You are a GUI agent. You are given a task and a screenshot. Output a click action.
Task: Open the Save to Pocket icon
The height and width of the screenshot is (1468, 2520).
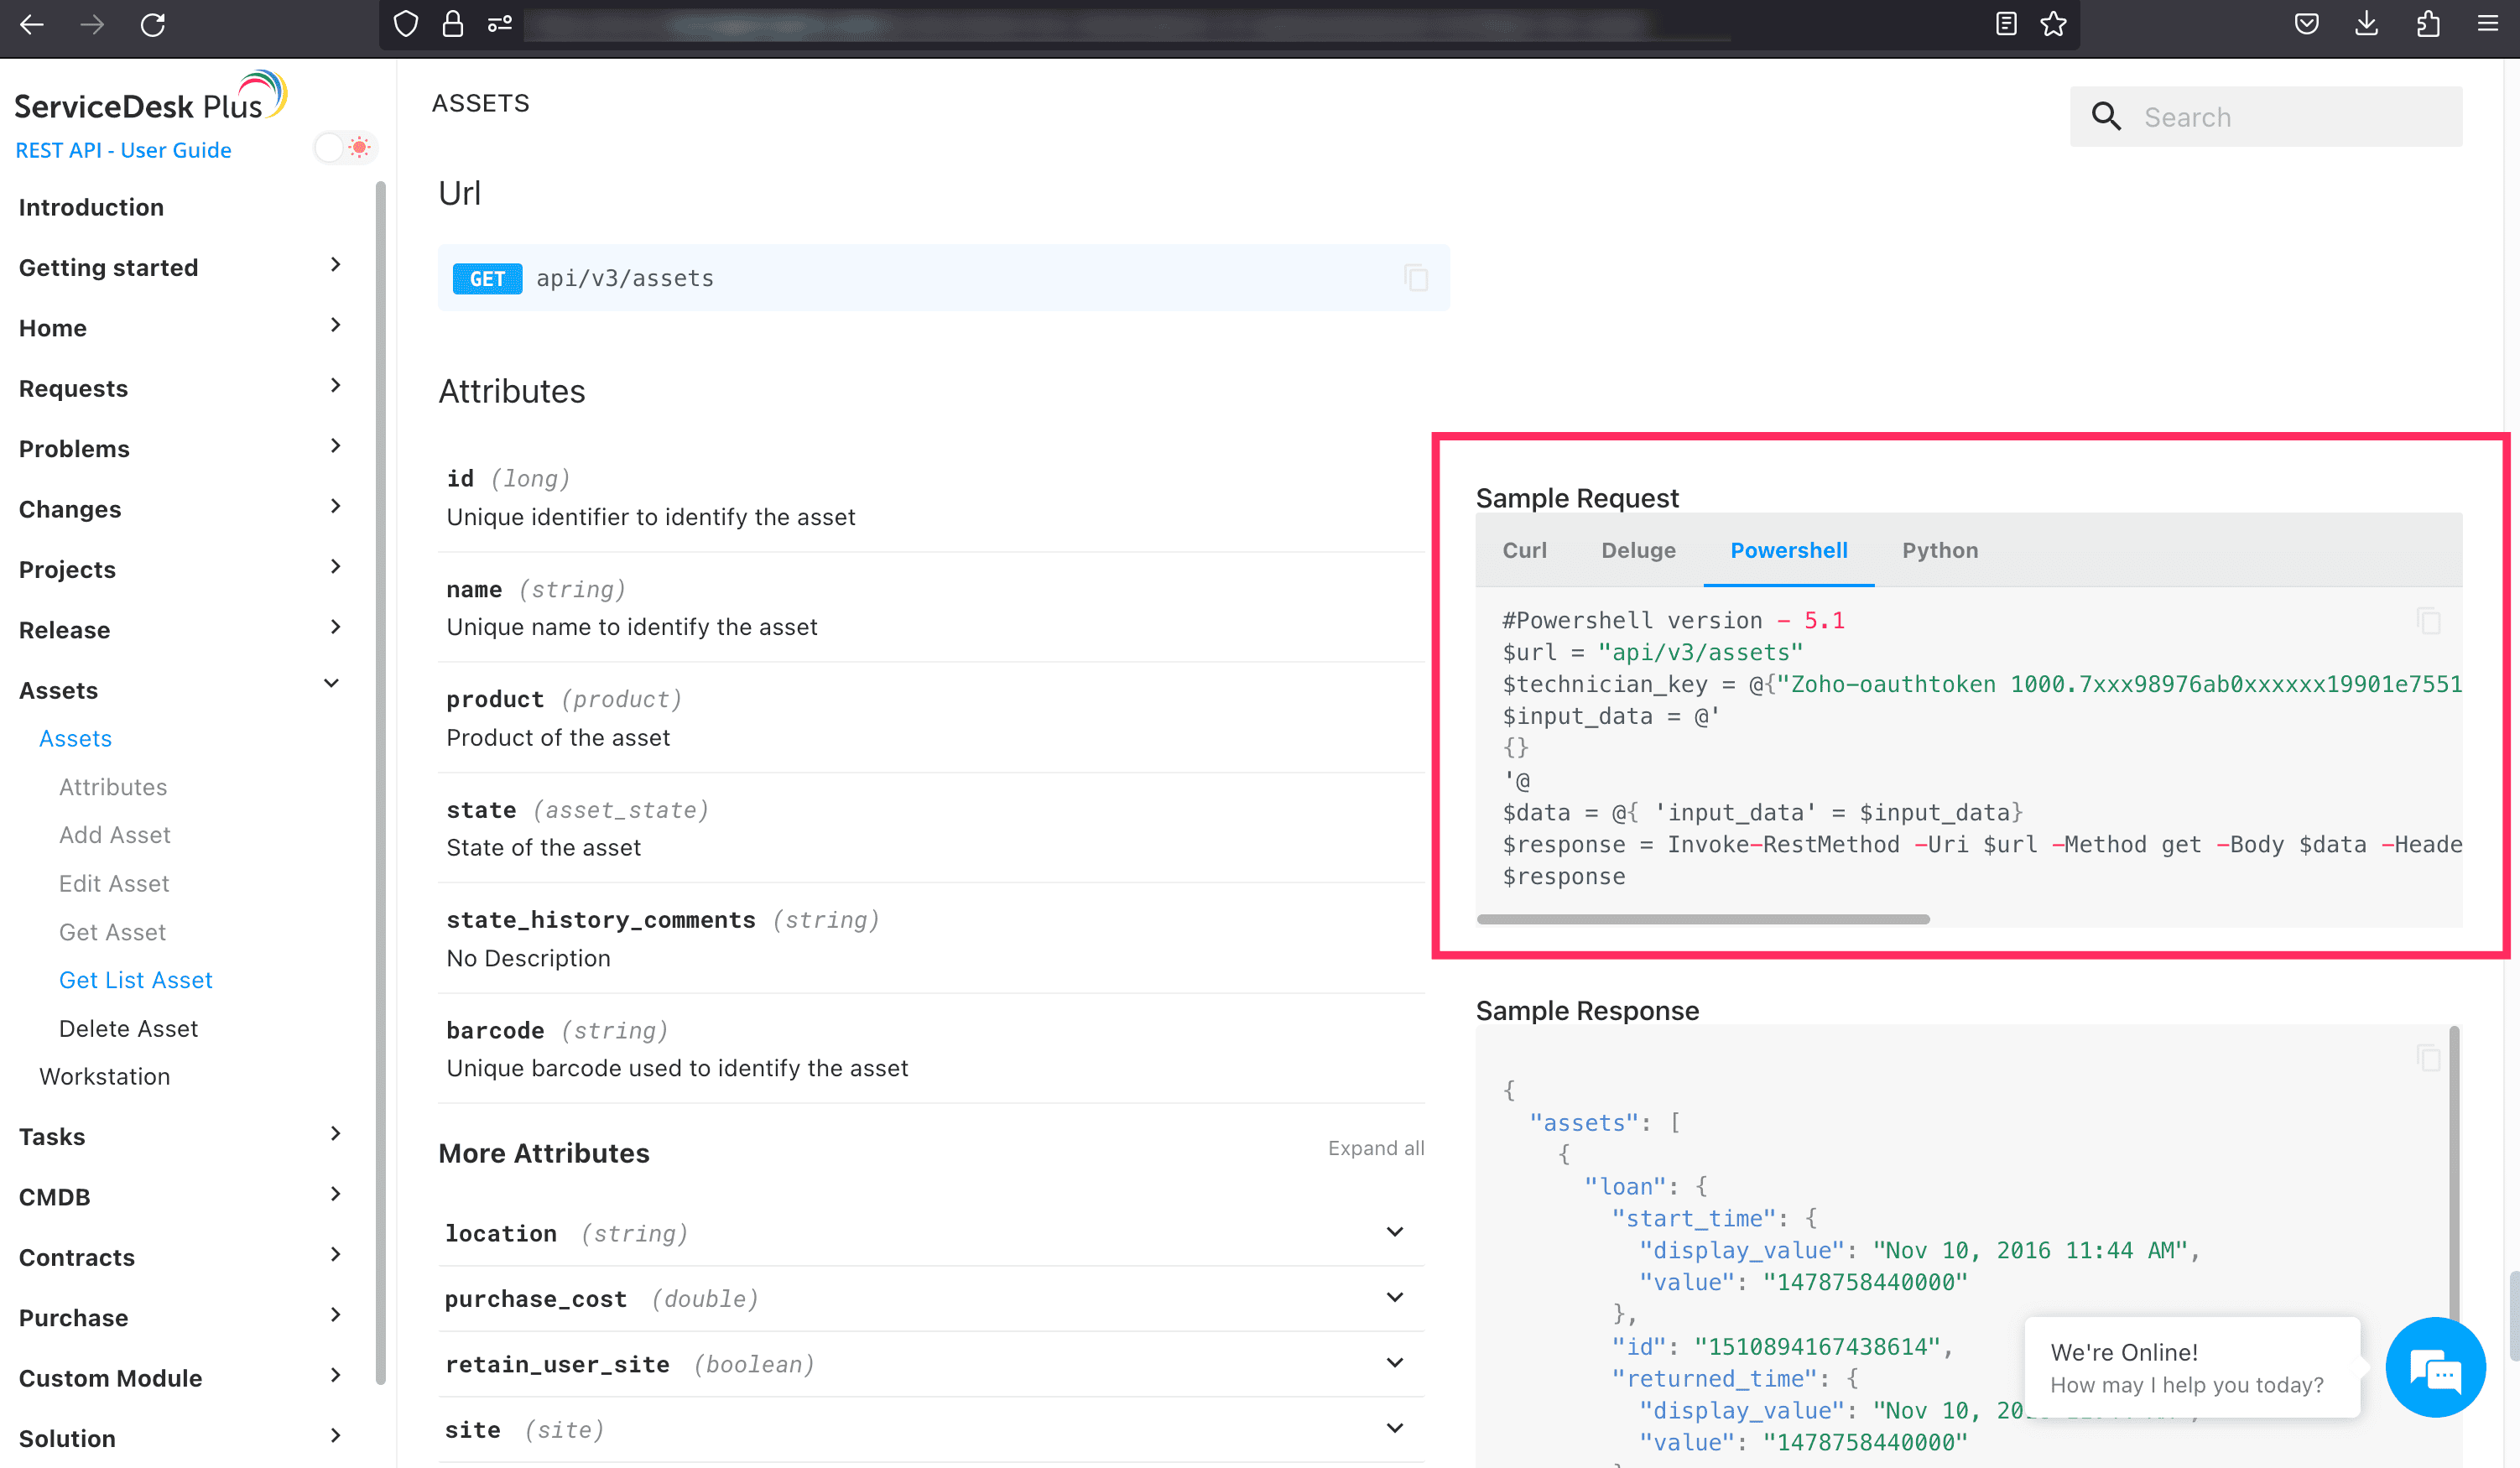click(2306, 24)
